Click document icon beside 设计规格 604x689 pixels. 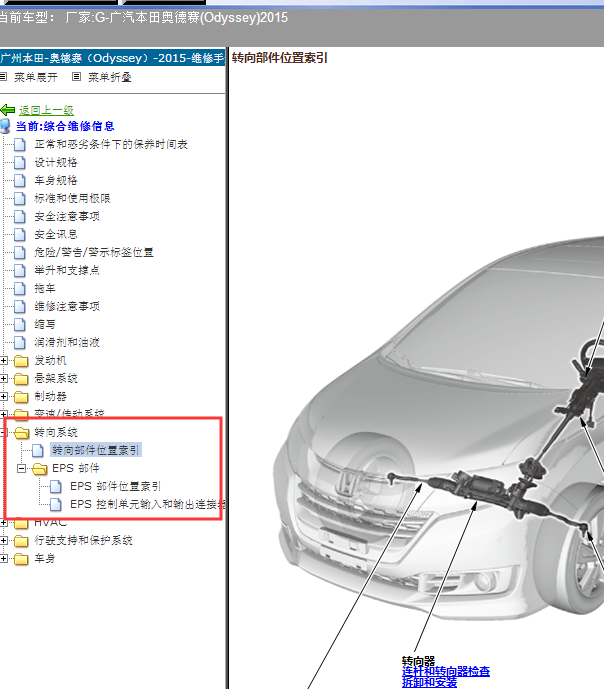[x=19, y=162]
